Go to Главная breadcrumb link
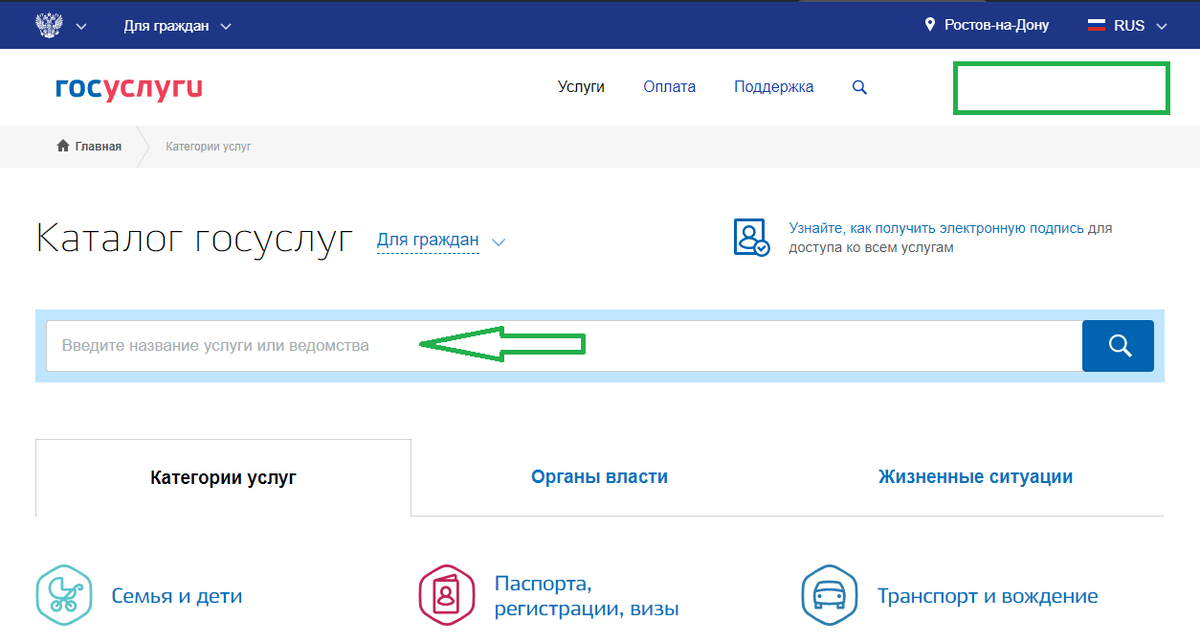 [98, 146]
